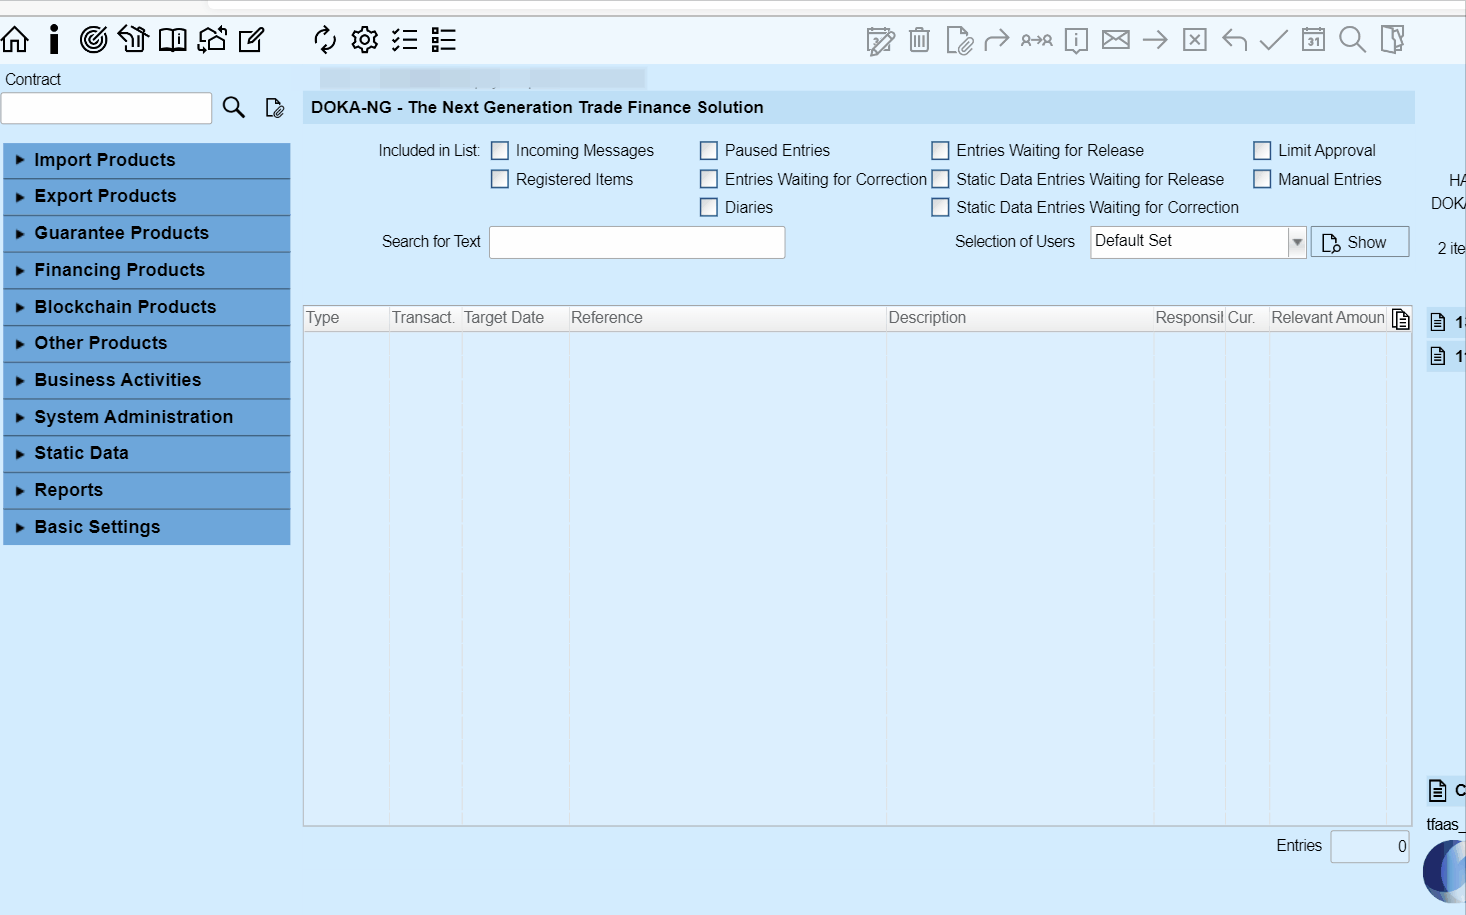The height and width of the screenshot is (915, 1466).
Task: Enable the Incoming Messages checkbox
Action: 500,150
